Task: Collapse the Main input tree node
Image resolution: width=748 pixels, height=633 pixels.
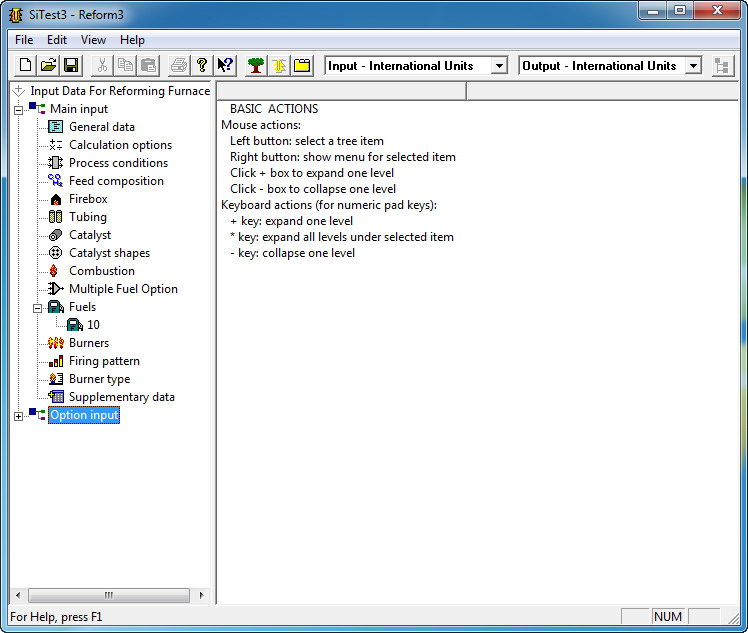Action: (18, 110)
